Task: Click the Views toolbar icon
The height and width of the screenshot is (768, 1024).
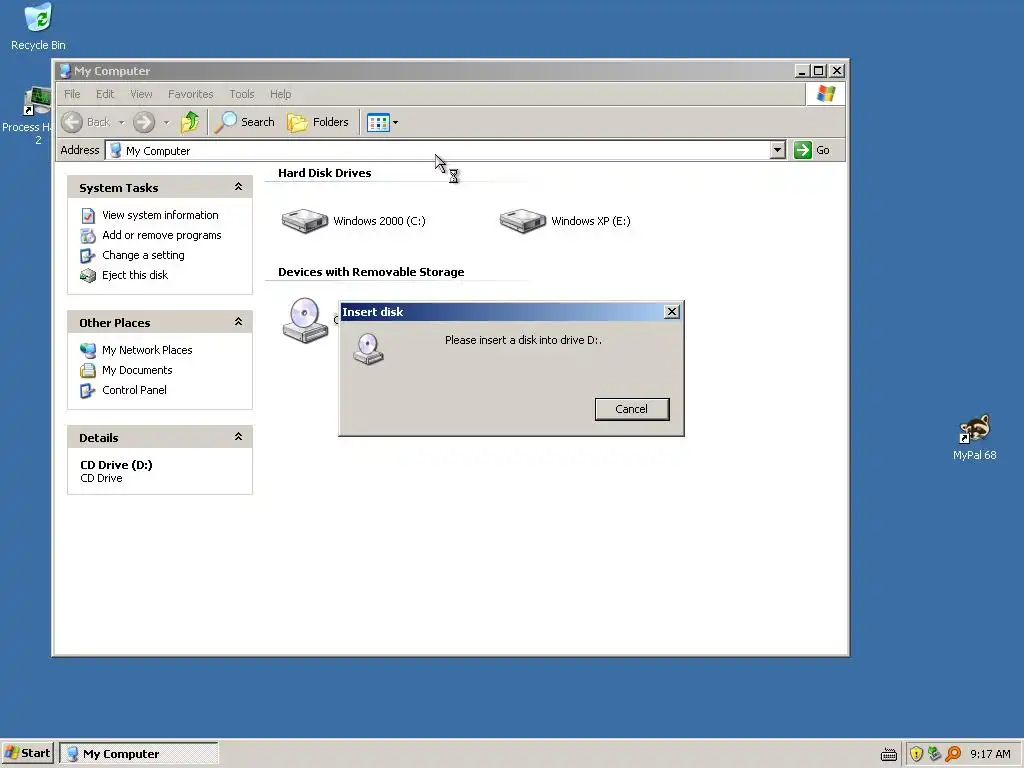Action: point(378,122)
